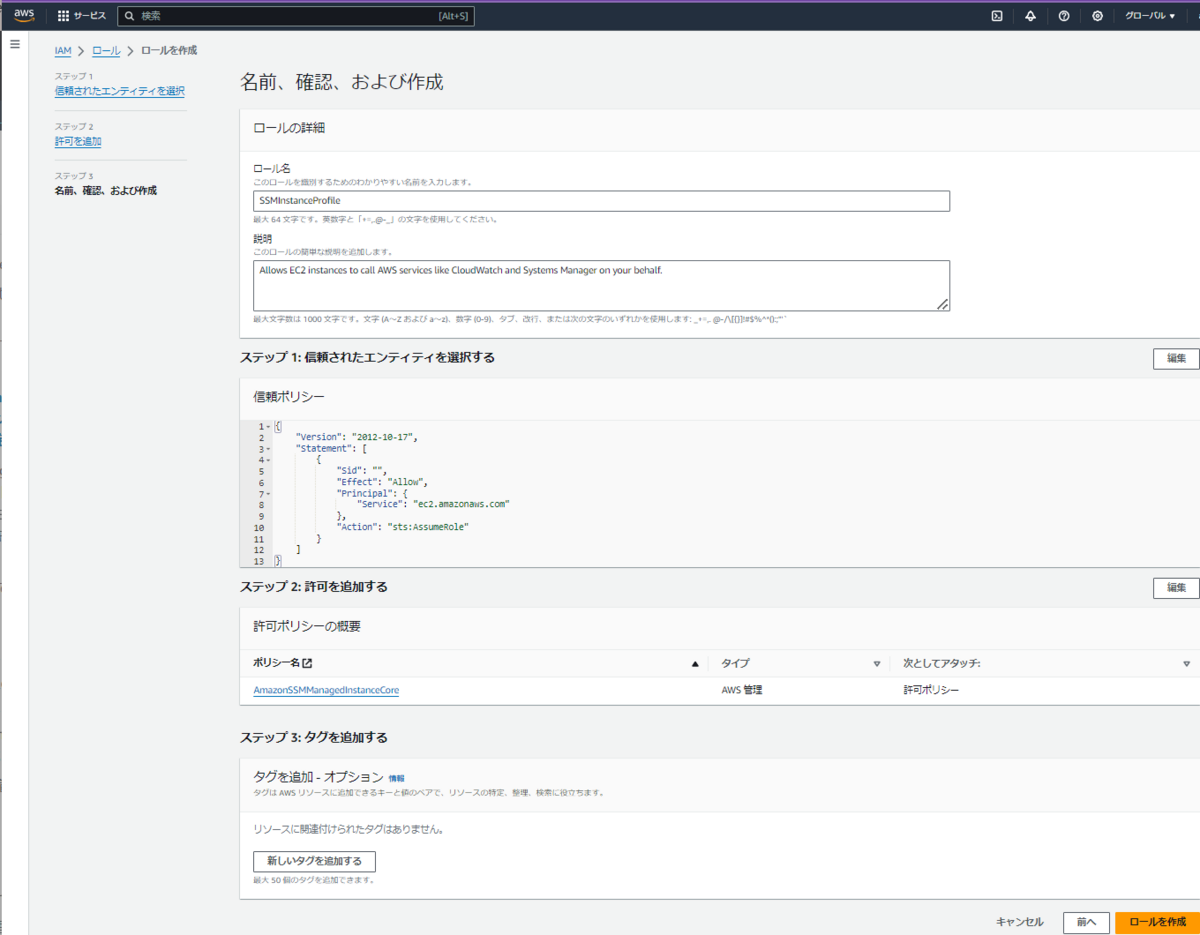The width and height of the screenshot is (1200, 935).
Task: Go to ロール breadcrumb link
Action: pos(106,50)
